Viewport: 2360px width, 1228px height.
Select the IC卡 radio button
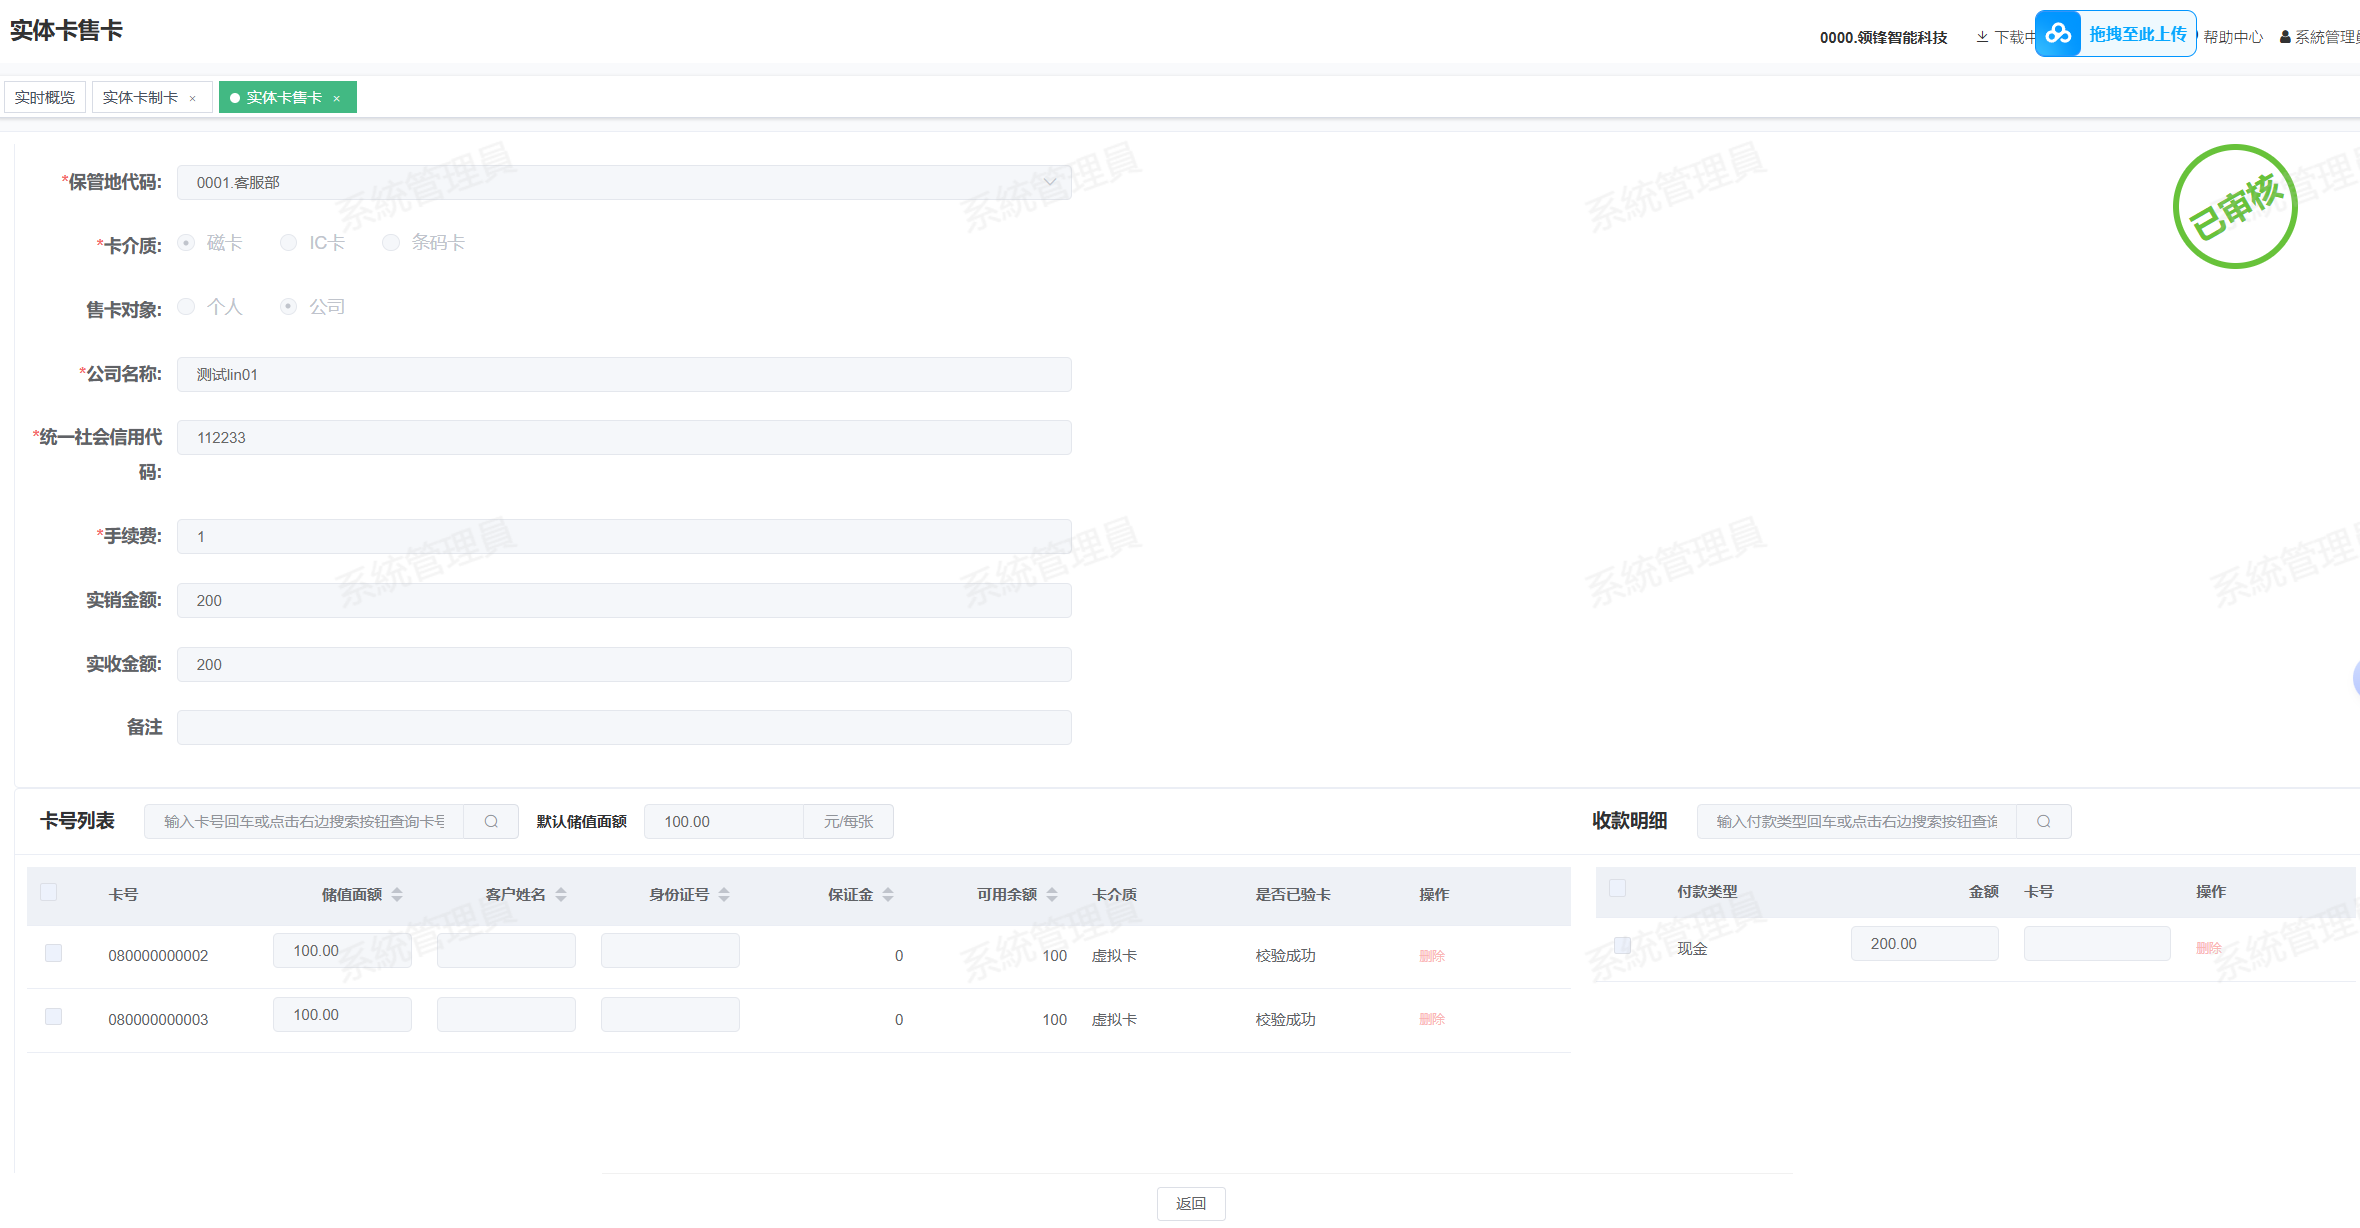click(x=289, y=243)
